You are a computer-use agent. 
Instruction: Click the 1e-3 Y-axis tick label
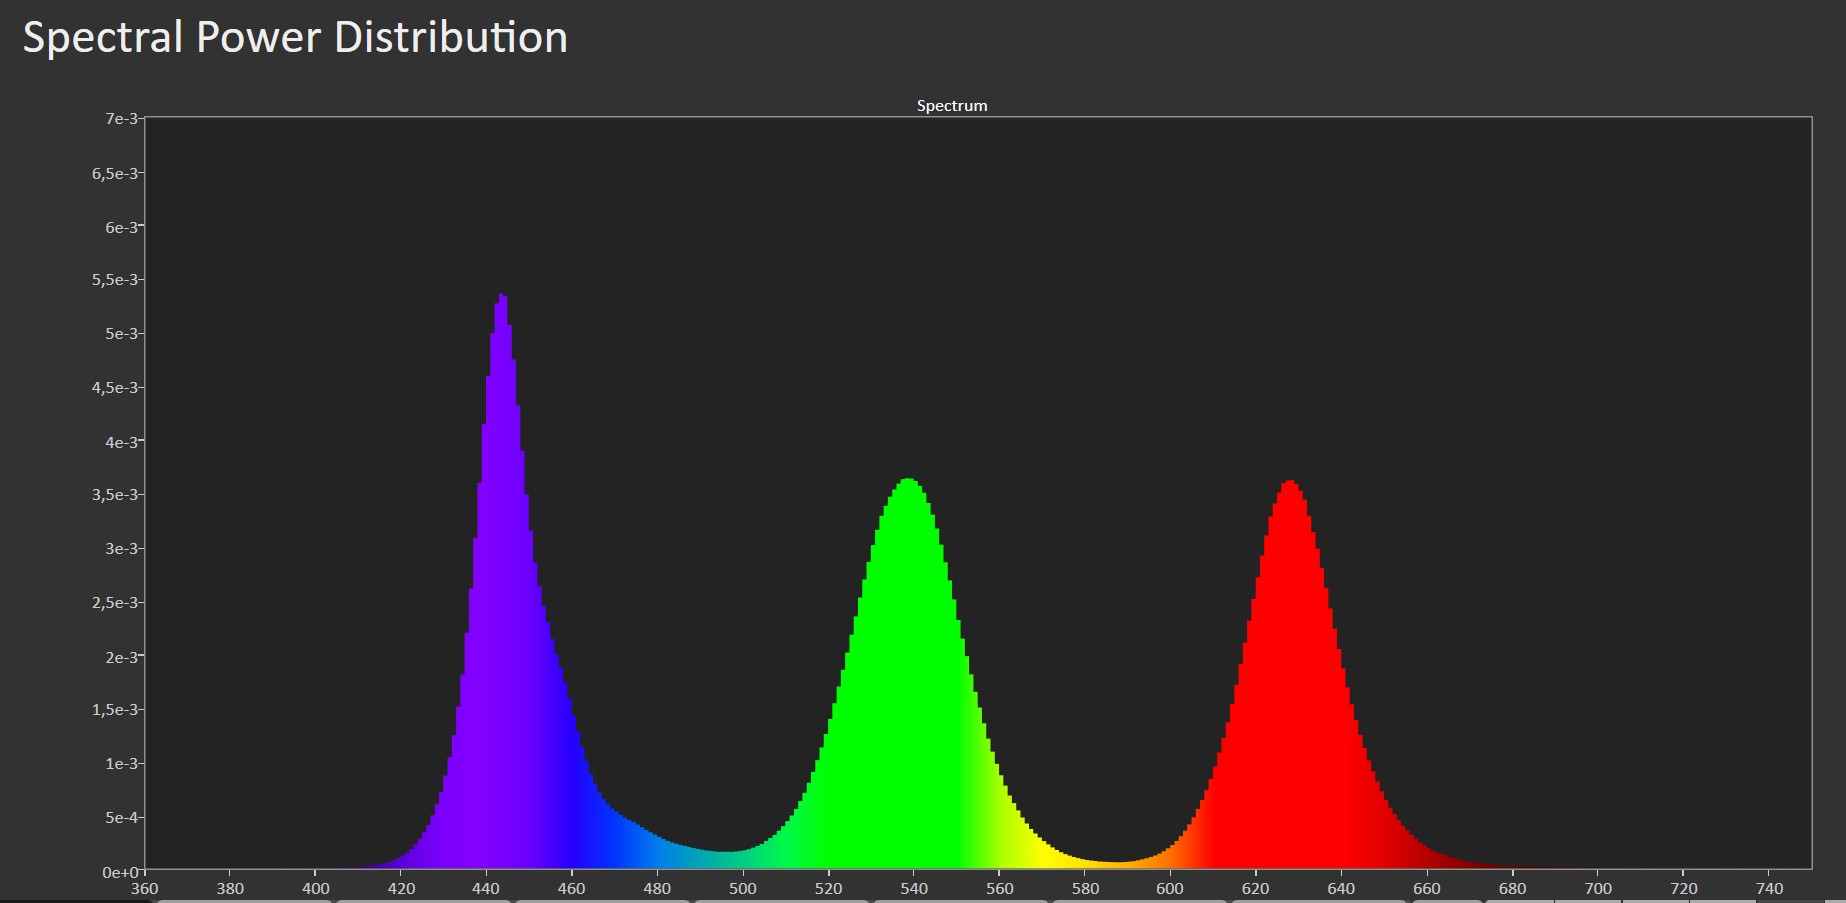121,764
